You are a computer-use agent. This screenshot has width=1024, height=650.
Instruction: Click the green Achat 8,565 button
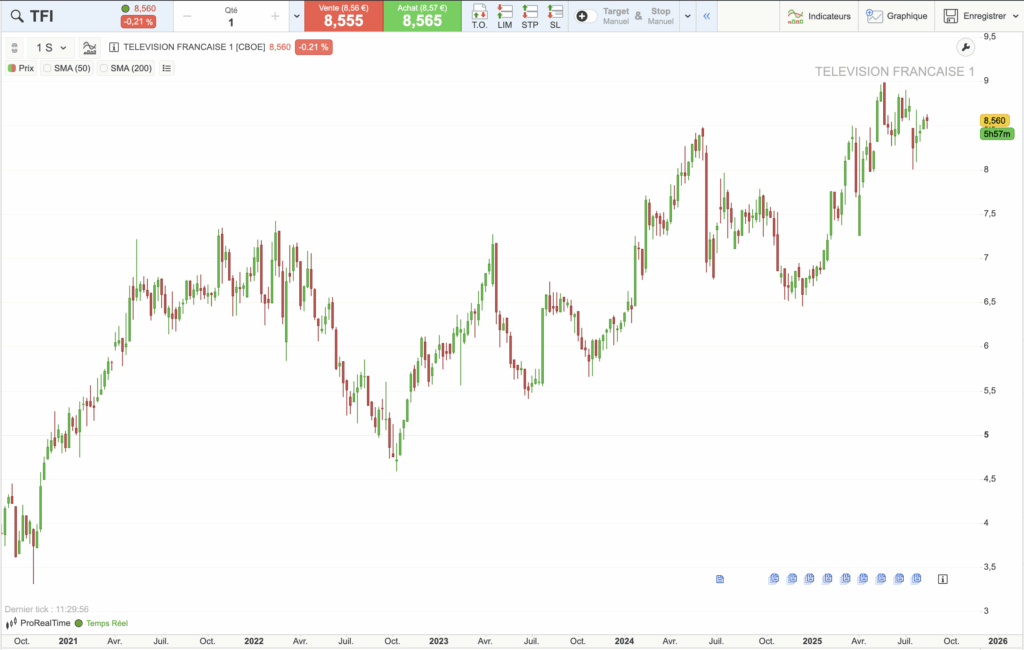(422, 16)
